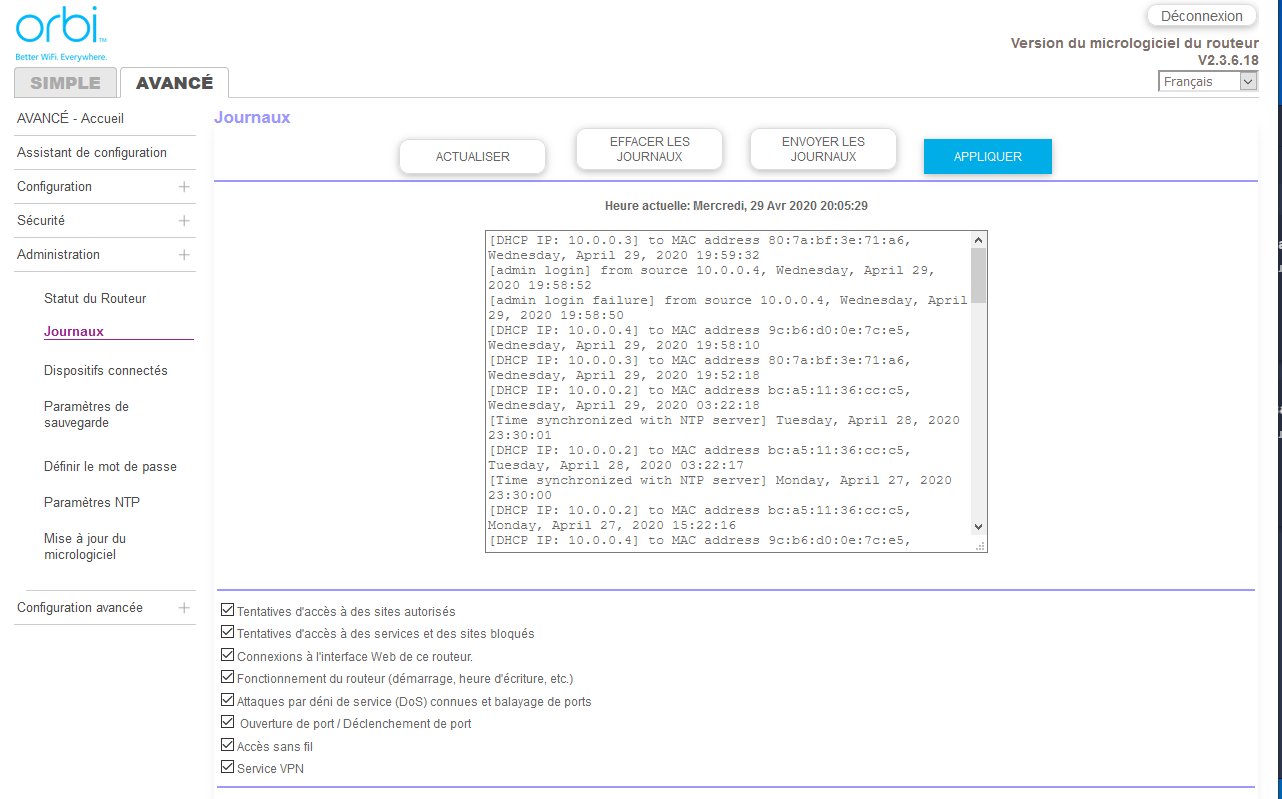Click the log textarea resize handle
Viewport: 1282px width, 799px height.
point(980,546)
